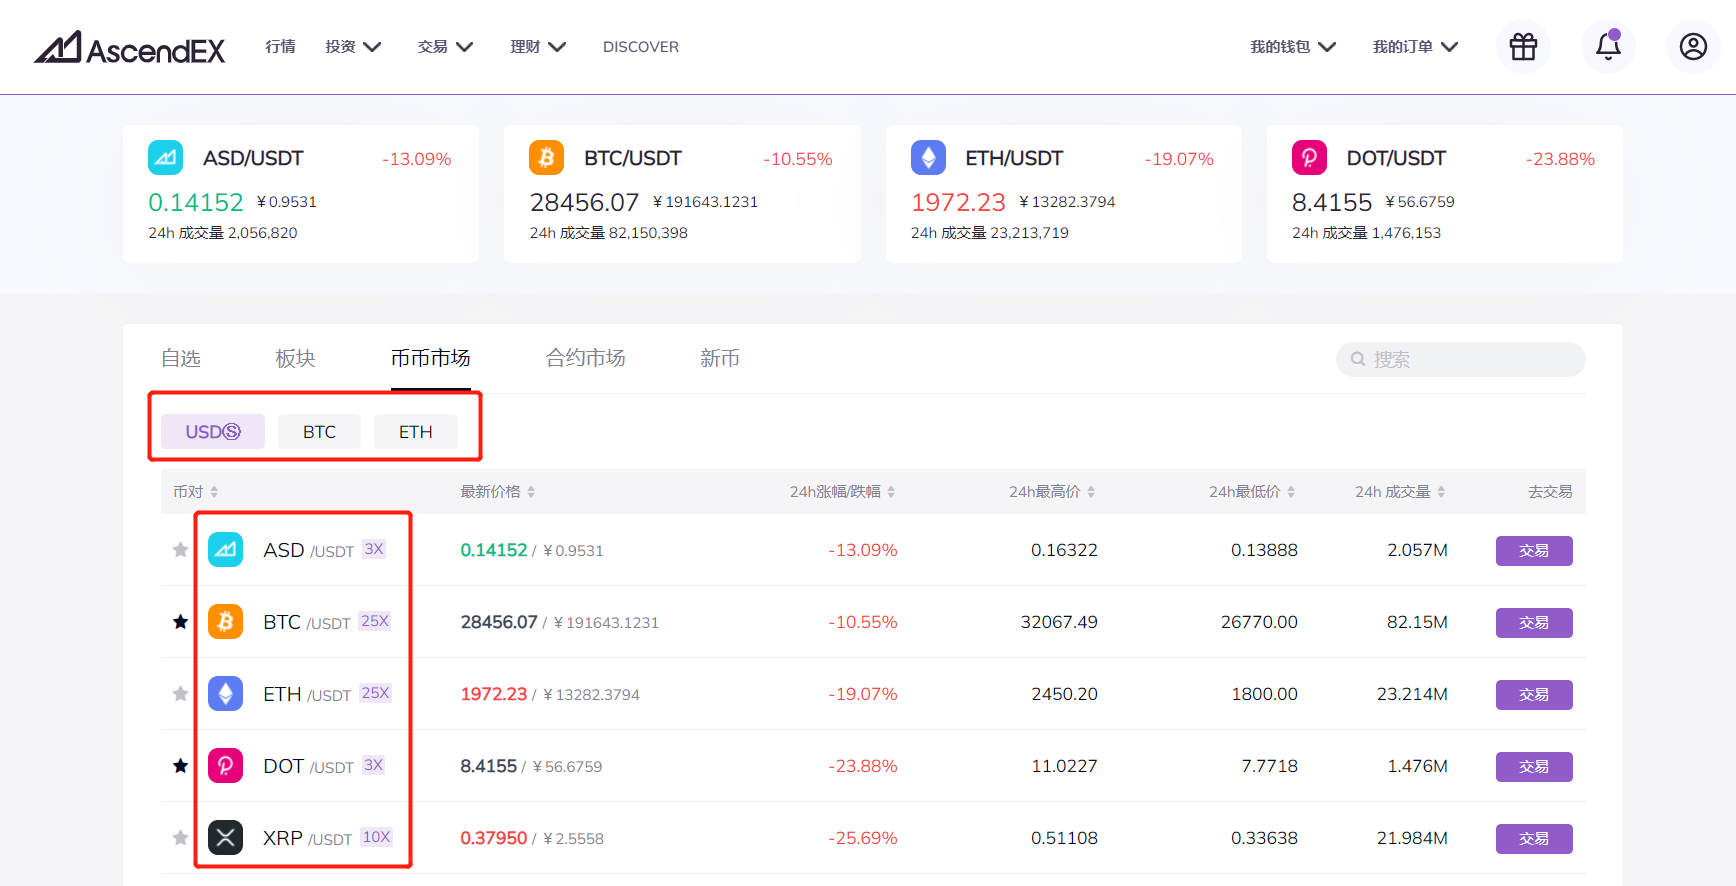
Task: Toggle favorite star for ASD/USDT
Action: (180, 550)
